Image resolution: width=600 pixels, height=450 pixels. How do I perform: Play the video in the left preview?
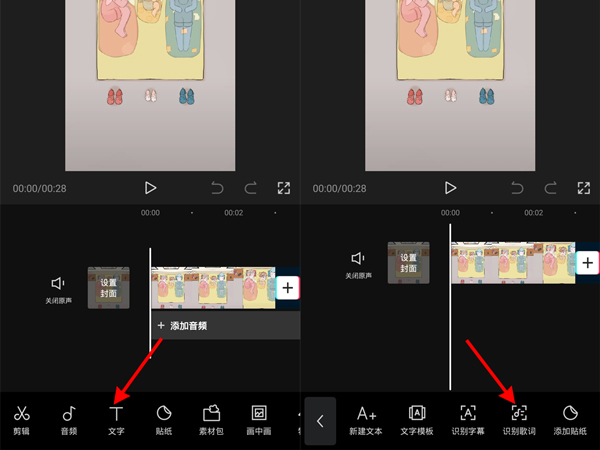pyautogui.click(x=150, y=188)
